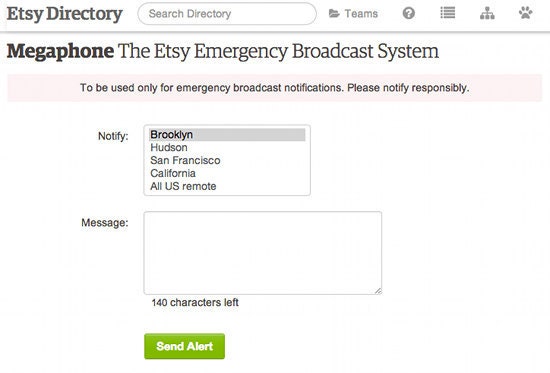Select Brooklyn in the Notify list

pos(227,135)
